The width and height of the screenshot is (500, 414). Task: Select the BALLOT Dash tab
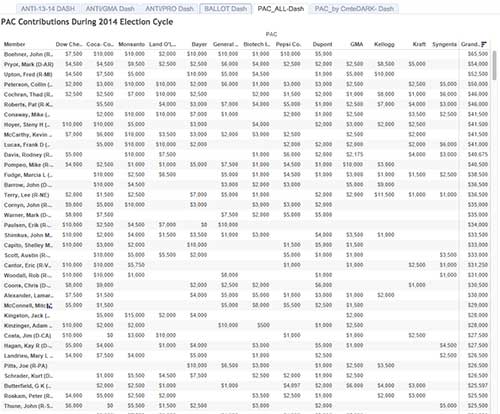[x=226, y=9]
